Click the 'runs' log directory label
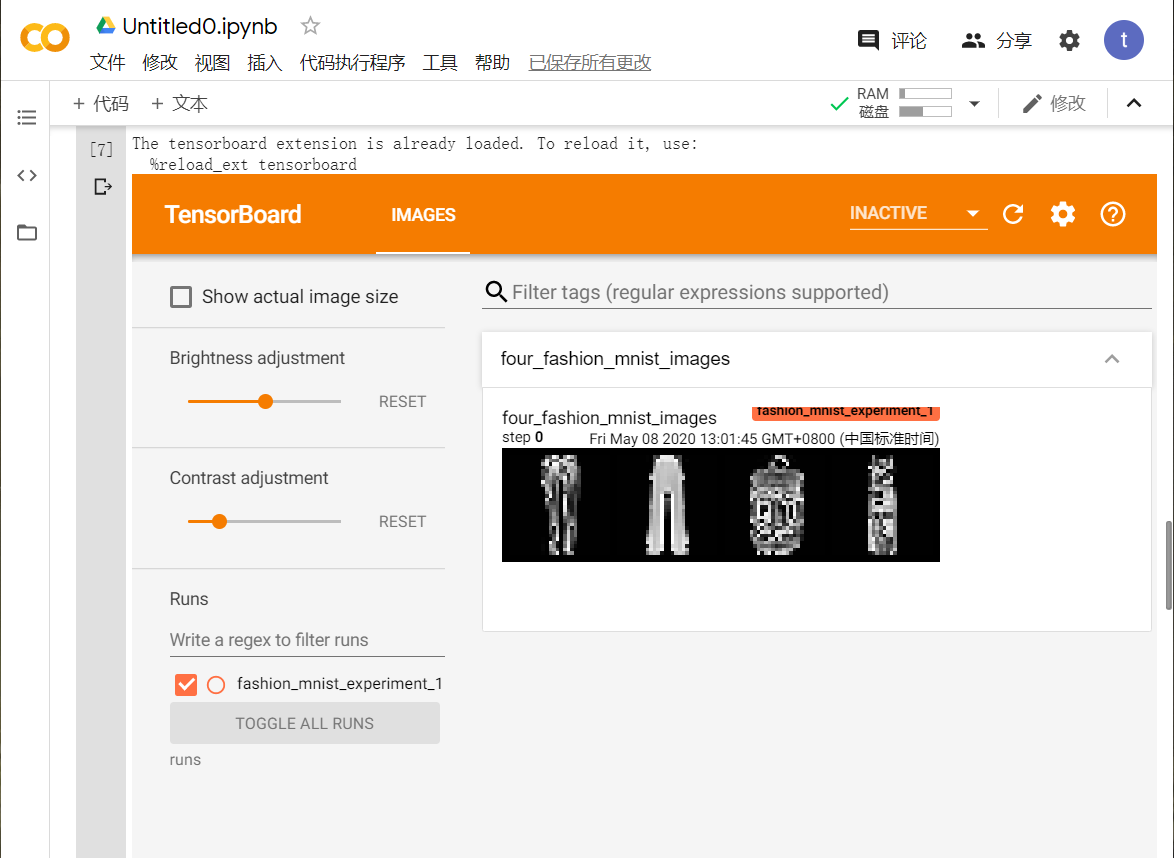This screenshot has width=1174, height=858. pyautogui.click(x=185, y=760)
